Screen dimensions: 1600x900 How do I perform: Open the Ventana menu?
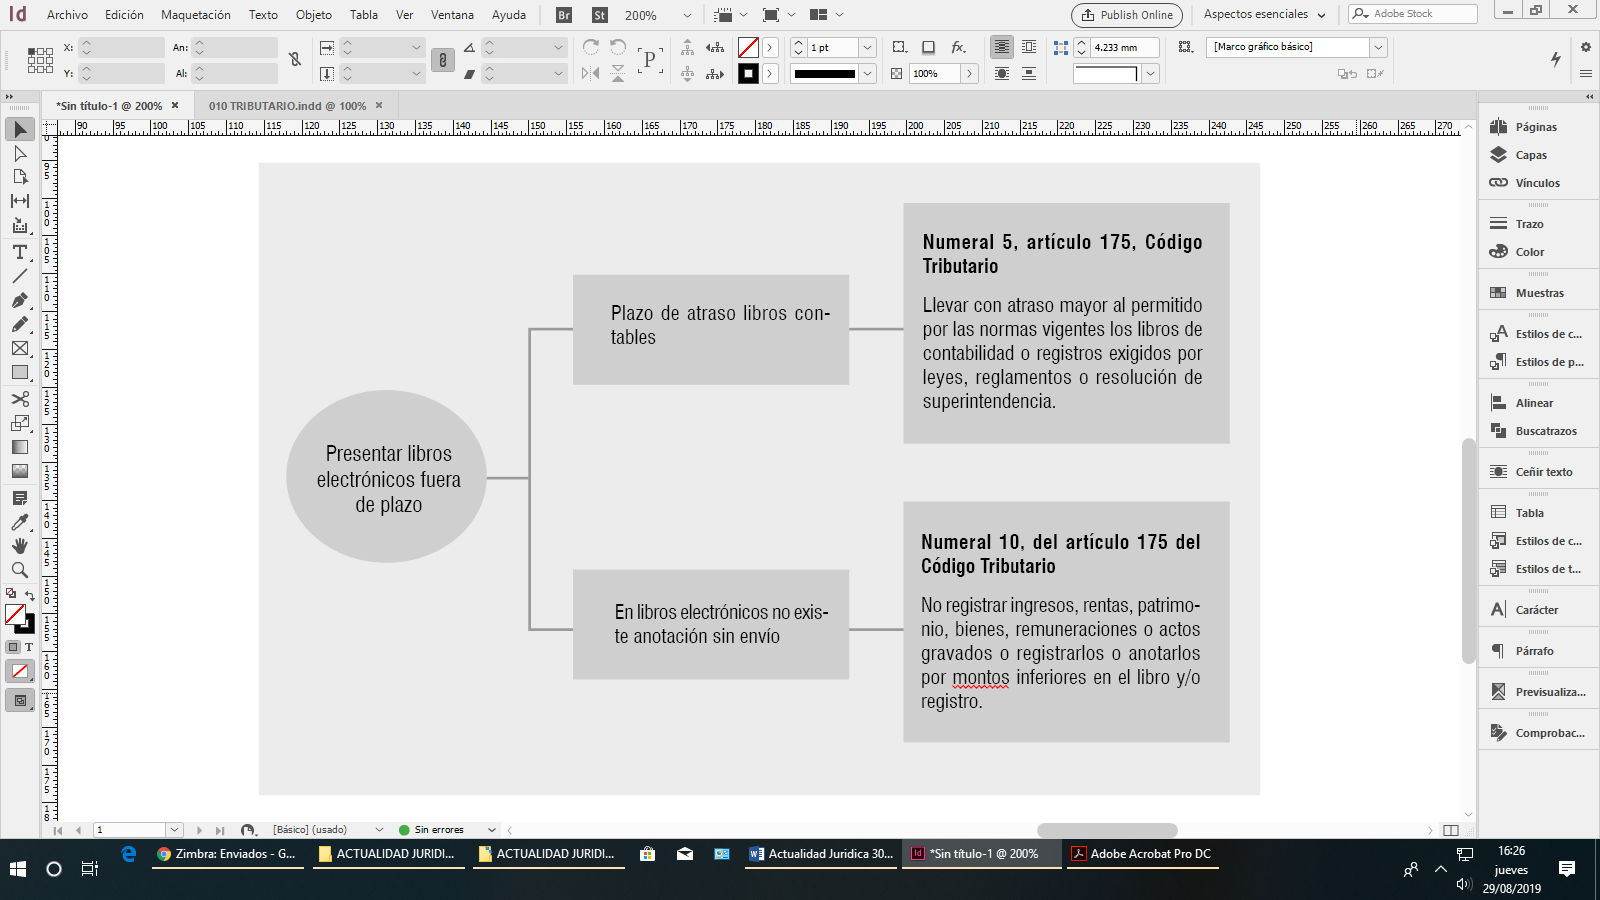coord(452,15)
